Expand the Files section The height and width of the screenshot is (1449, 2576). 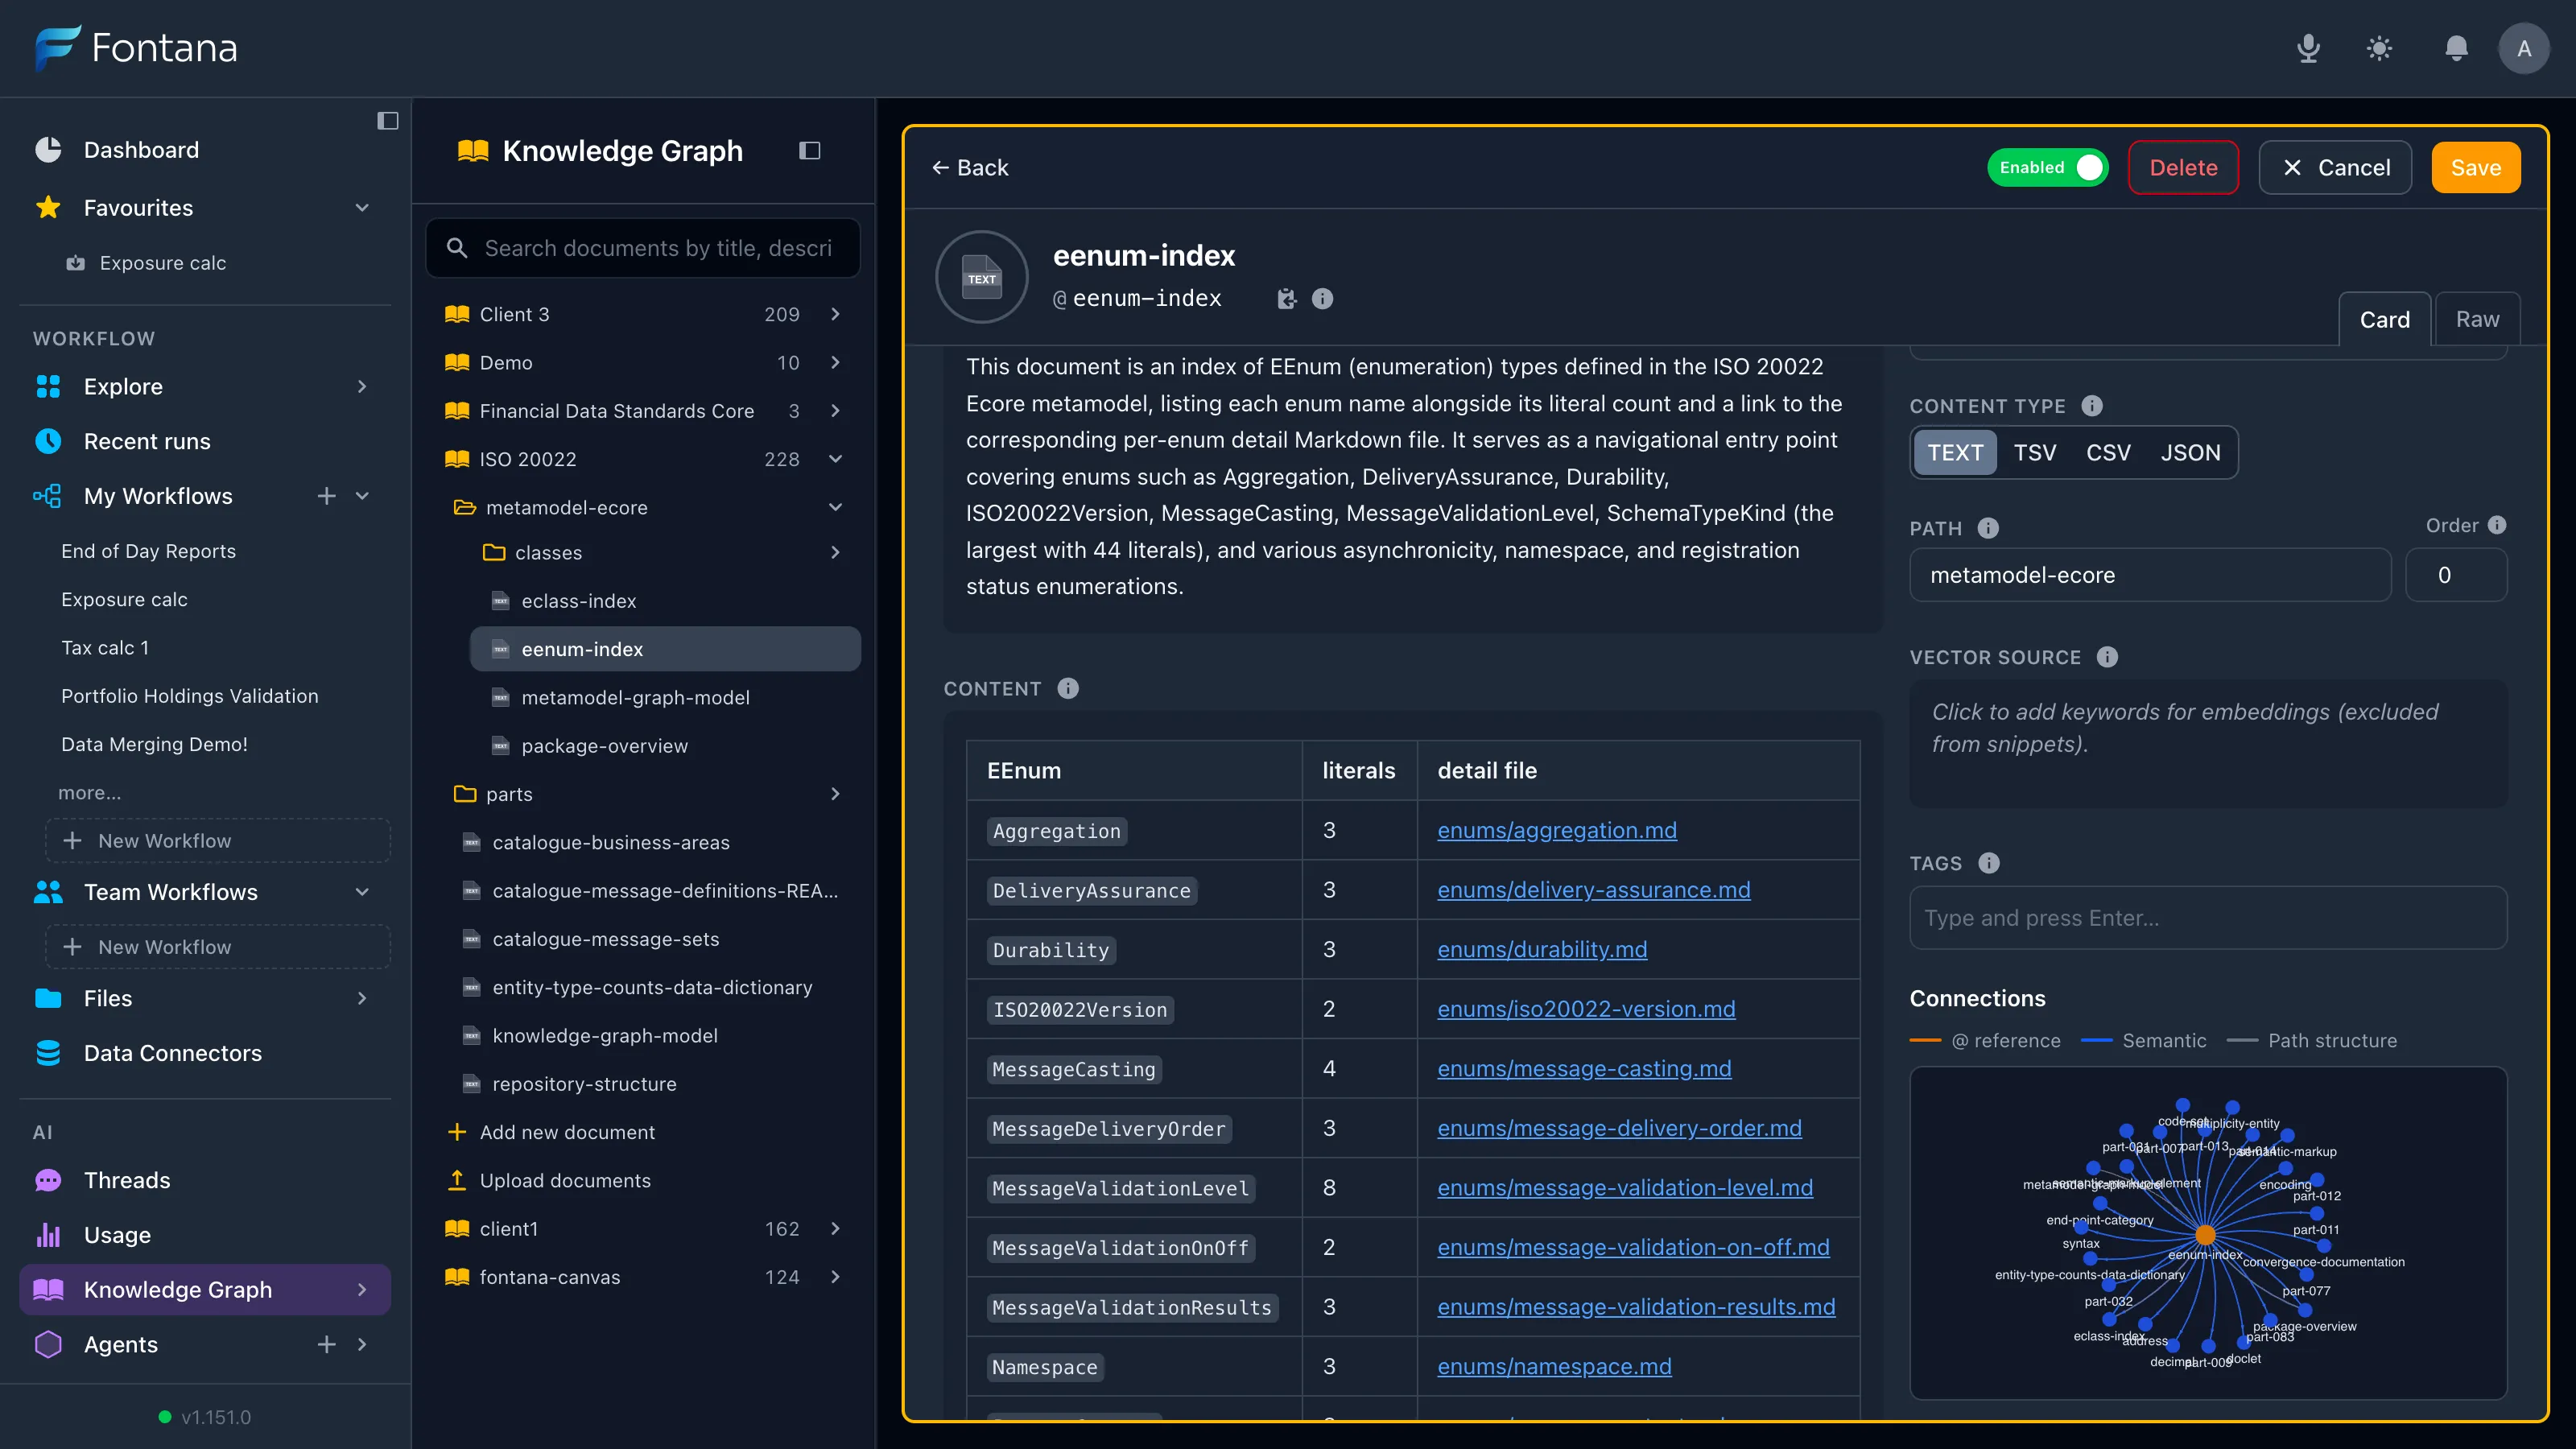pos(363,998)
